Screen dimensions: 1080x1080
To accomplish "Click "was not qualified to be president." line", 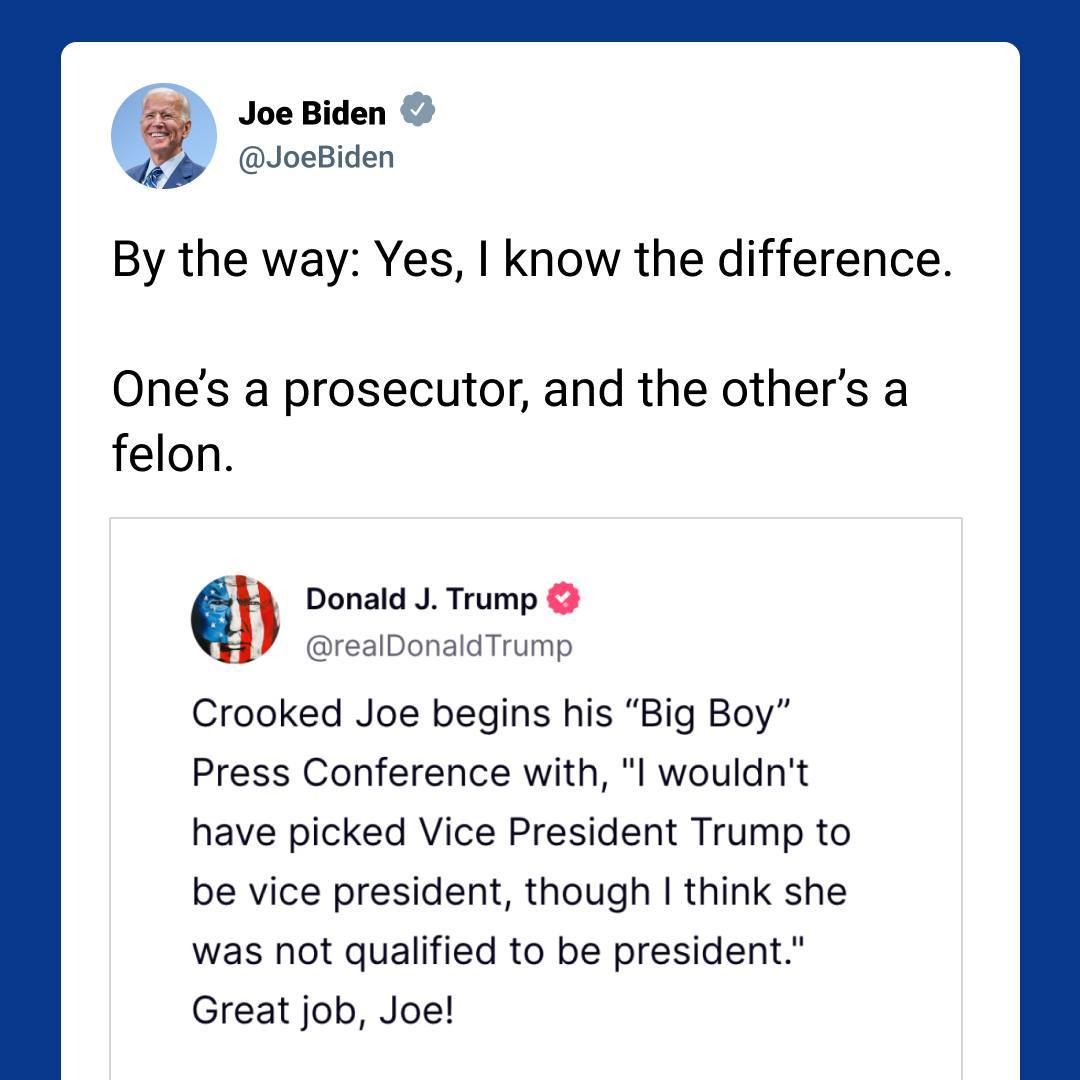I will point(498,951).
